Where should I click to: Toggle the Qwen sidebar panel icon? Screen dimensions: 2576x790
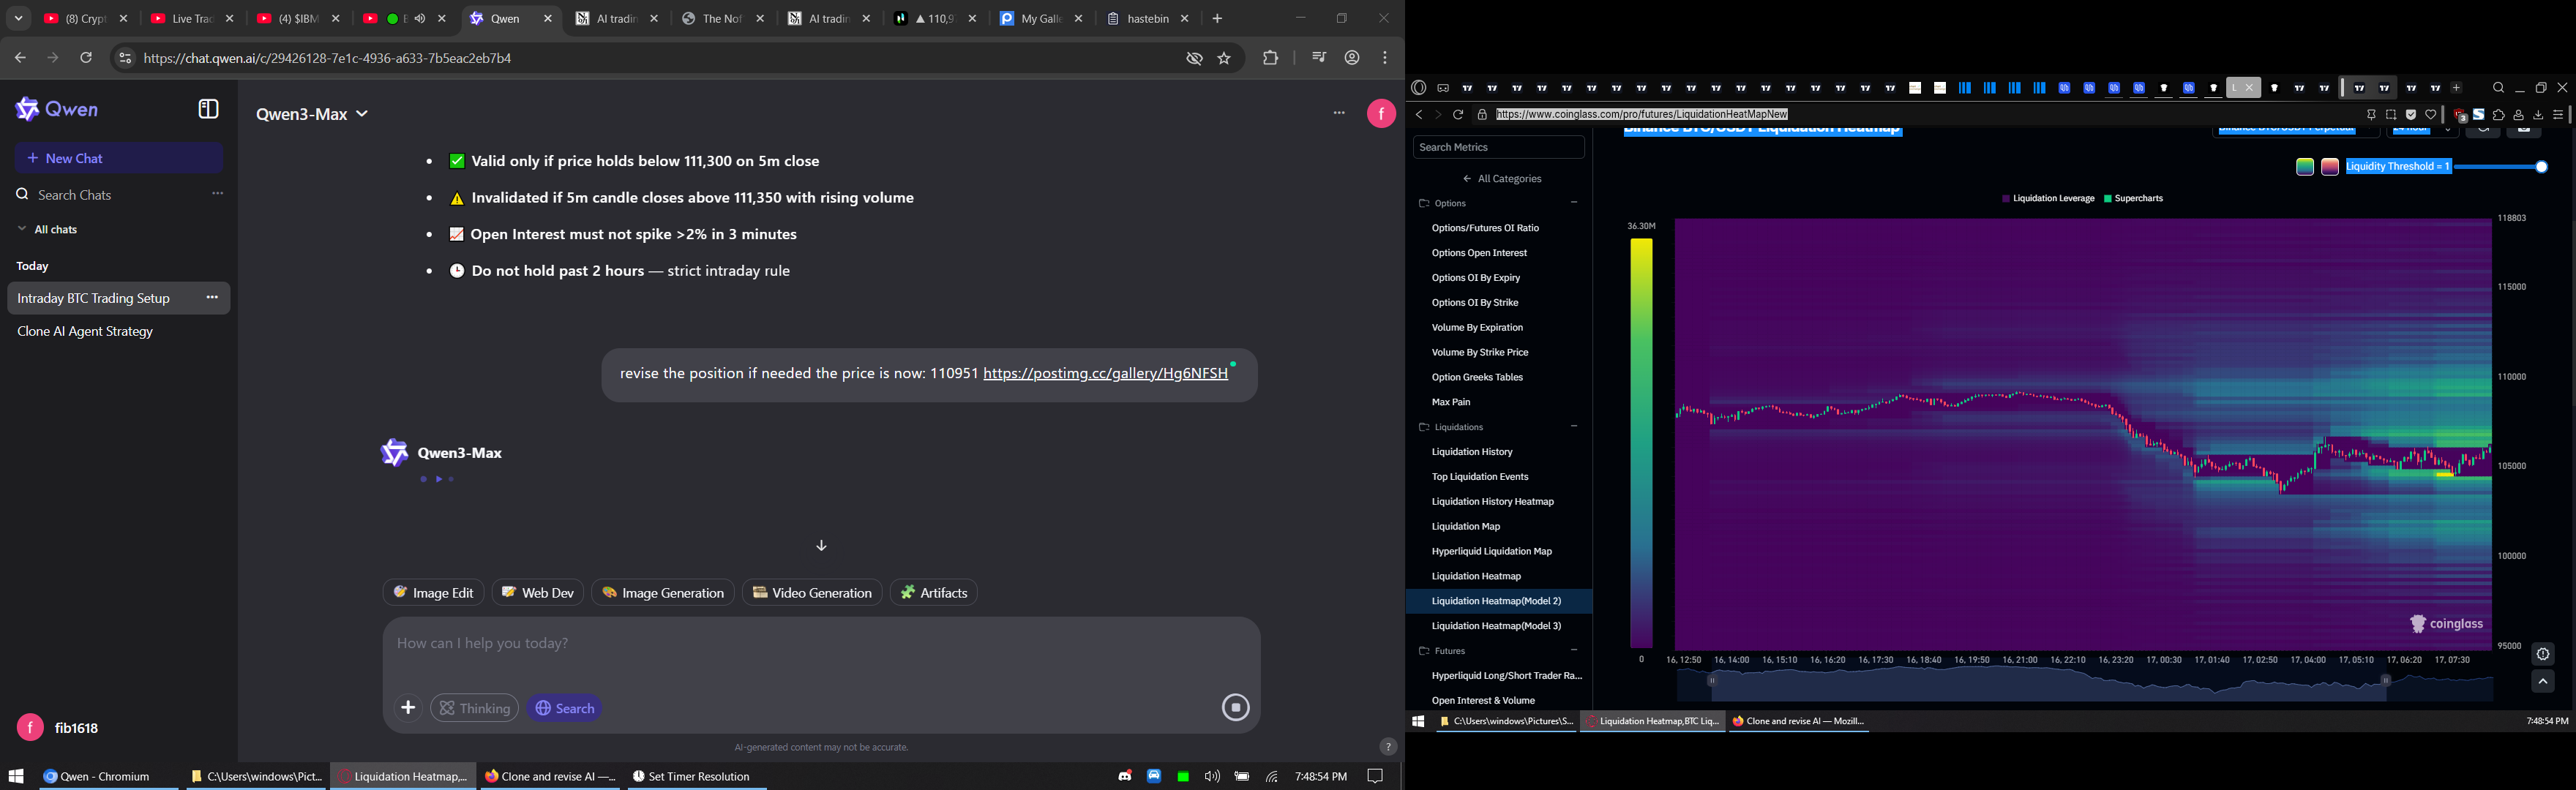[x=208, y=109]
